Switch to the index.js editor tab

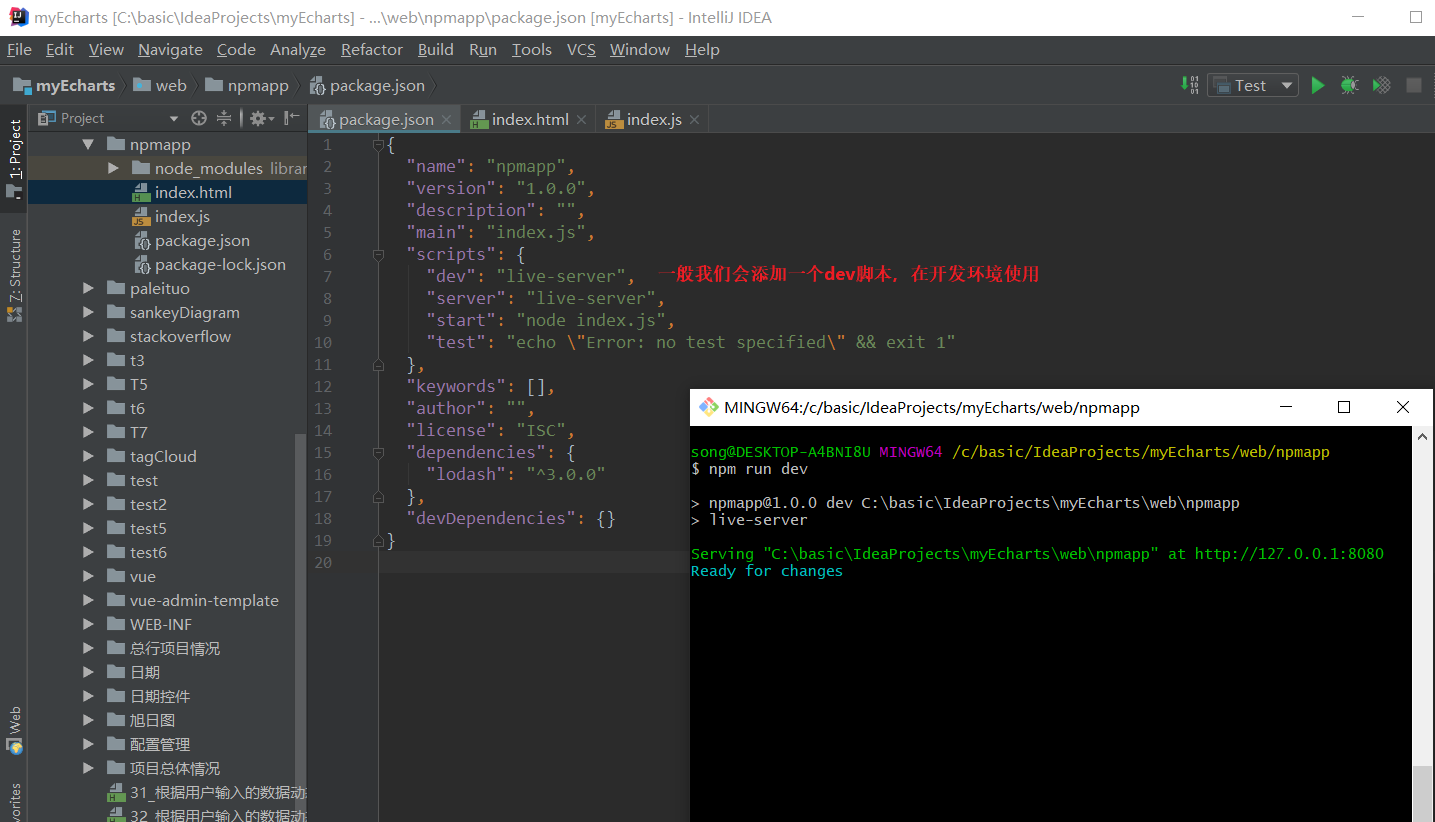pyautogui.click(x=654, y=120)
